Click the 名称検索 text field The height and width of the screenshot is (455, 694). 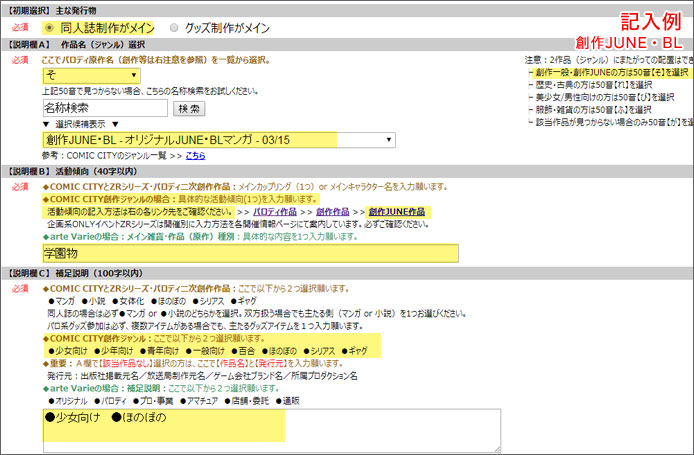coord(106,107)
